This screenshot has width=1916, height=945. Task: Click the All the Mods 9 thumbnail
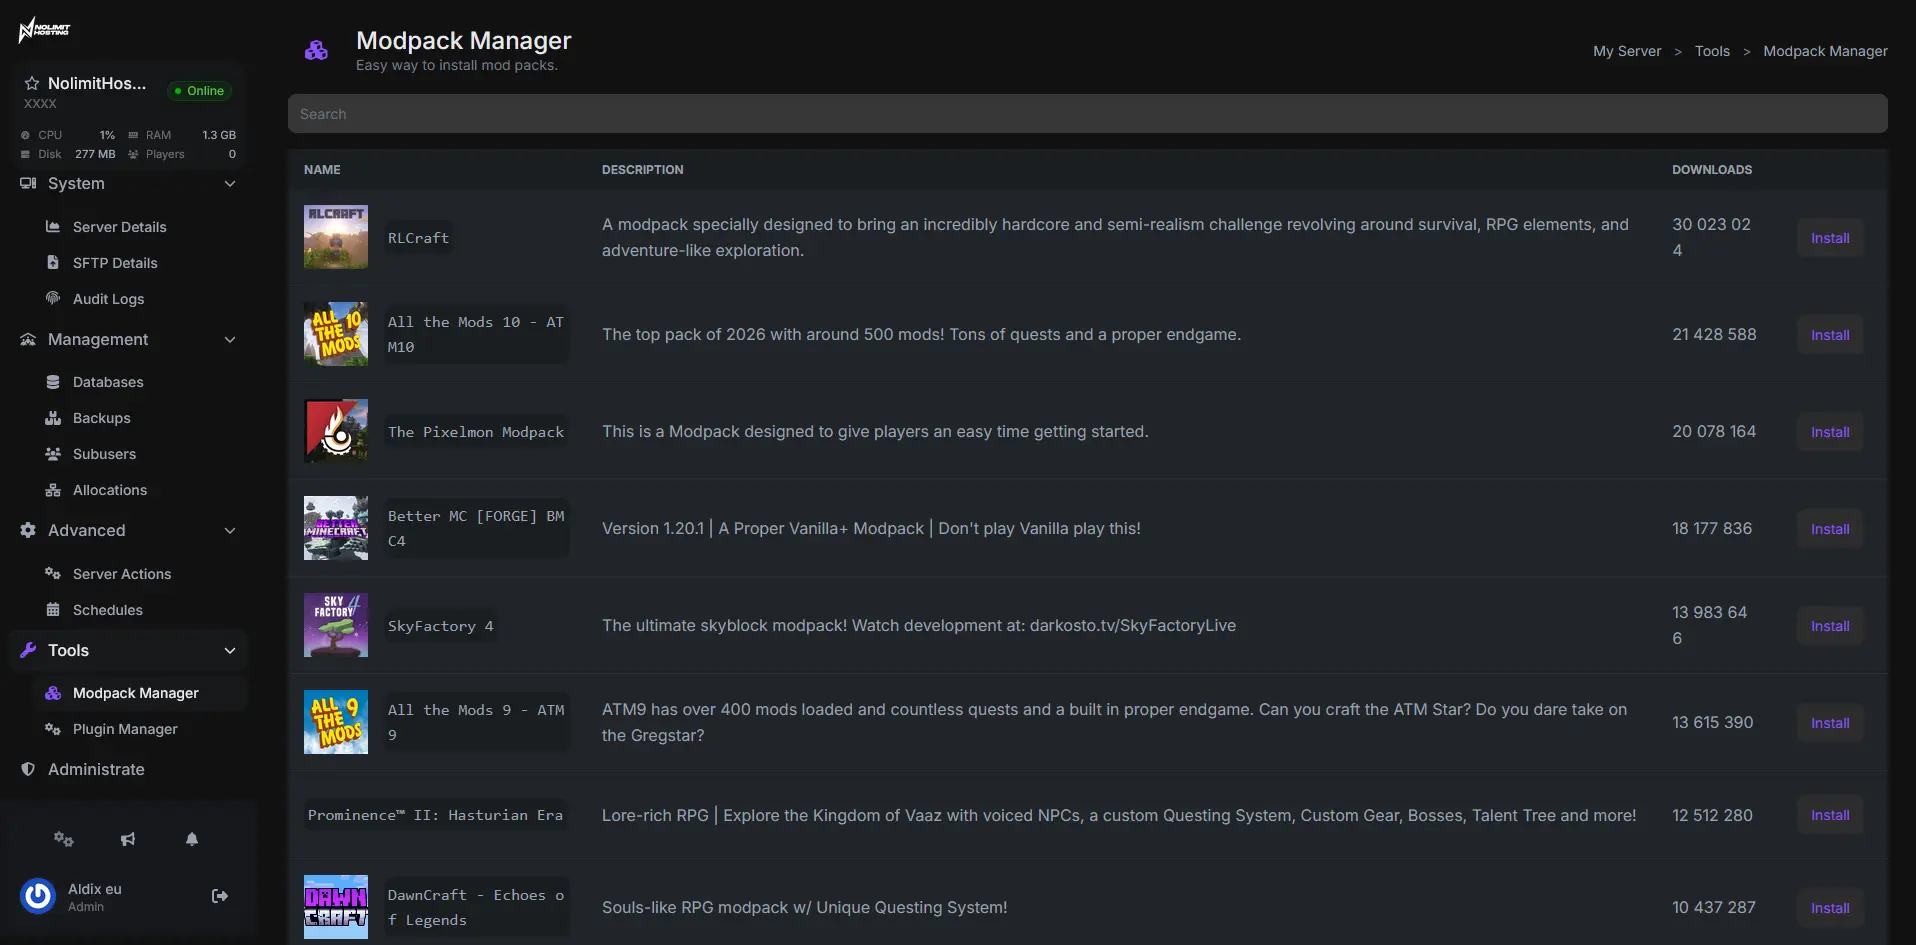point(336,722)
